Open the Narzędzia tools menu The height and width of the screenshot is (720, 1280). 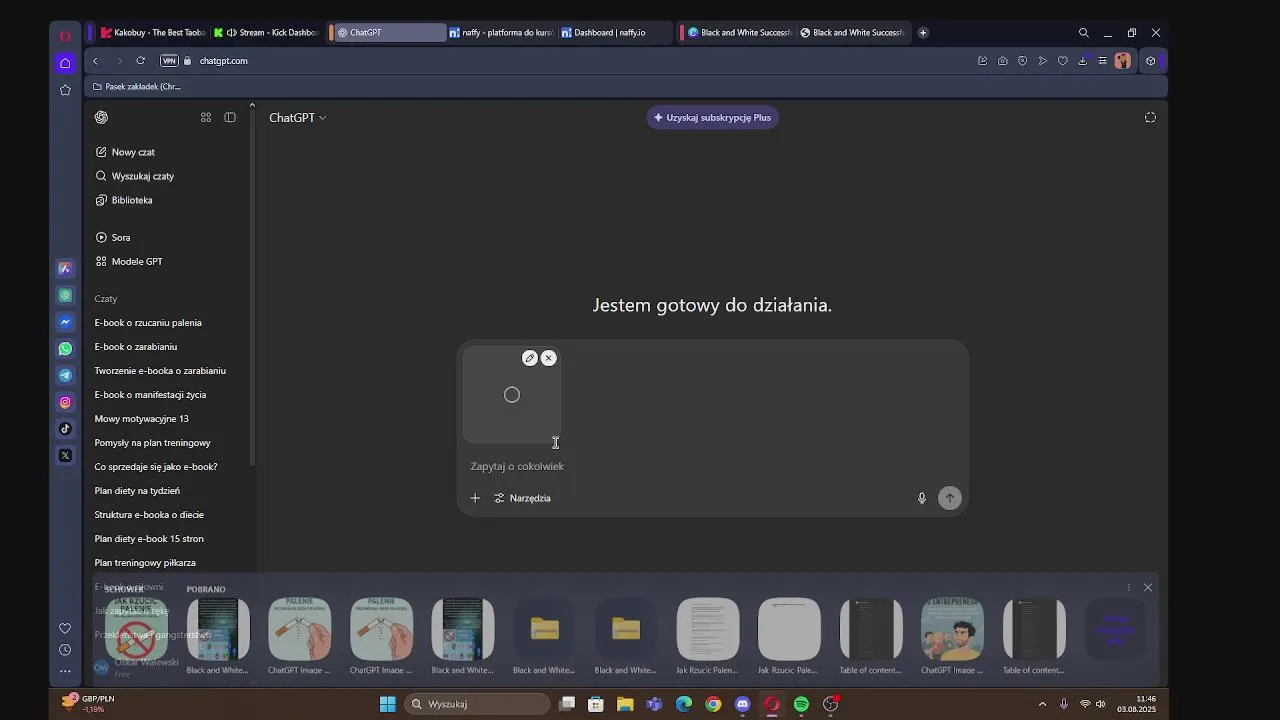click(522, 498)
